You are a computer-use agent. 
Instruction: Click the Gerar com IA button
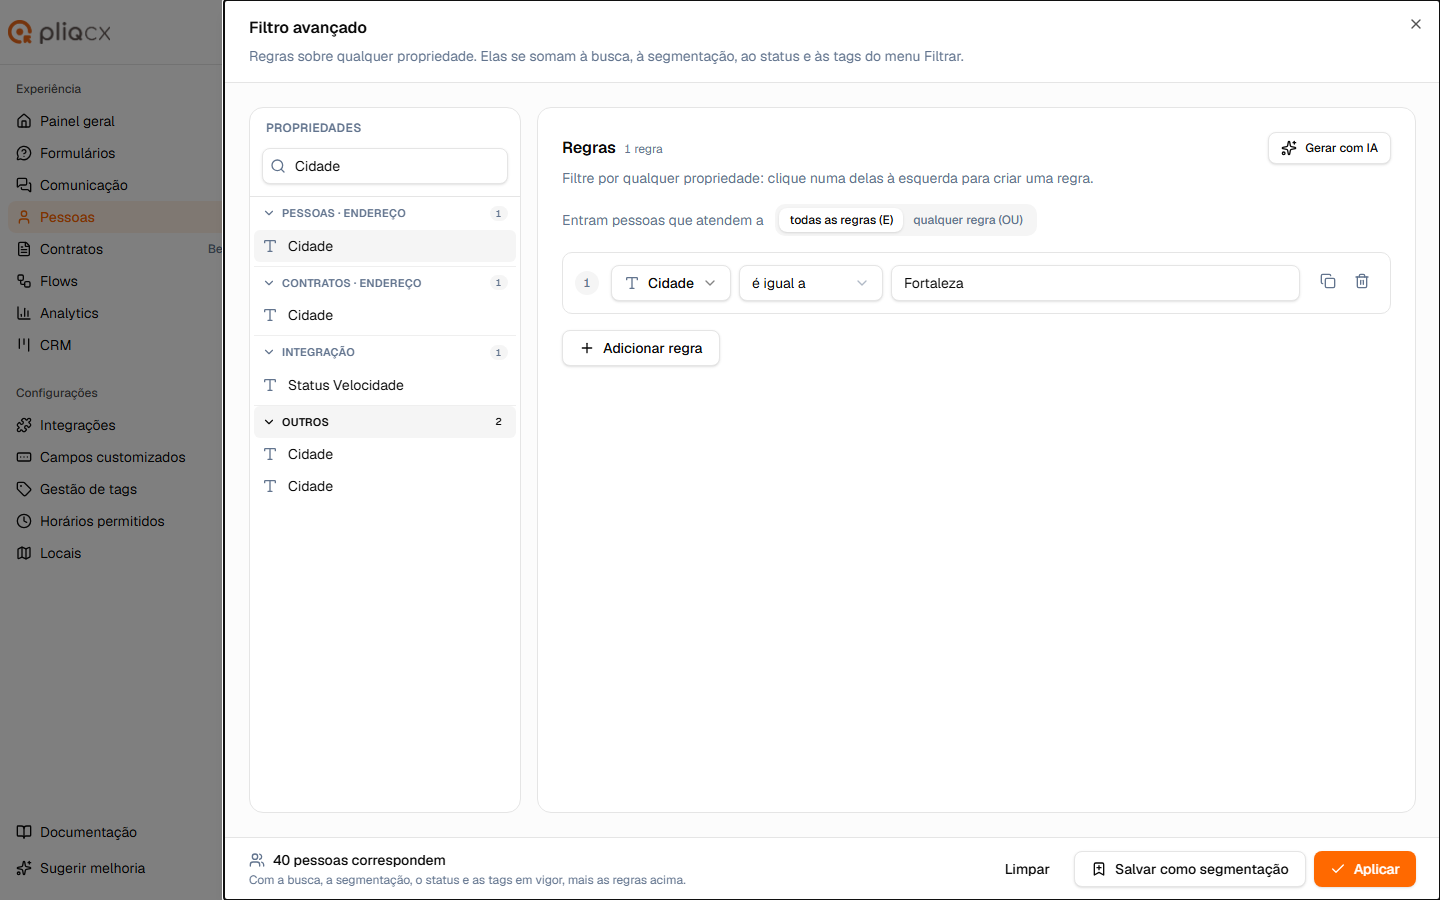tap(1329, 148)
